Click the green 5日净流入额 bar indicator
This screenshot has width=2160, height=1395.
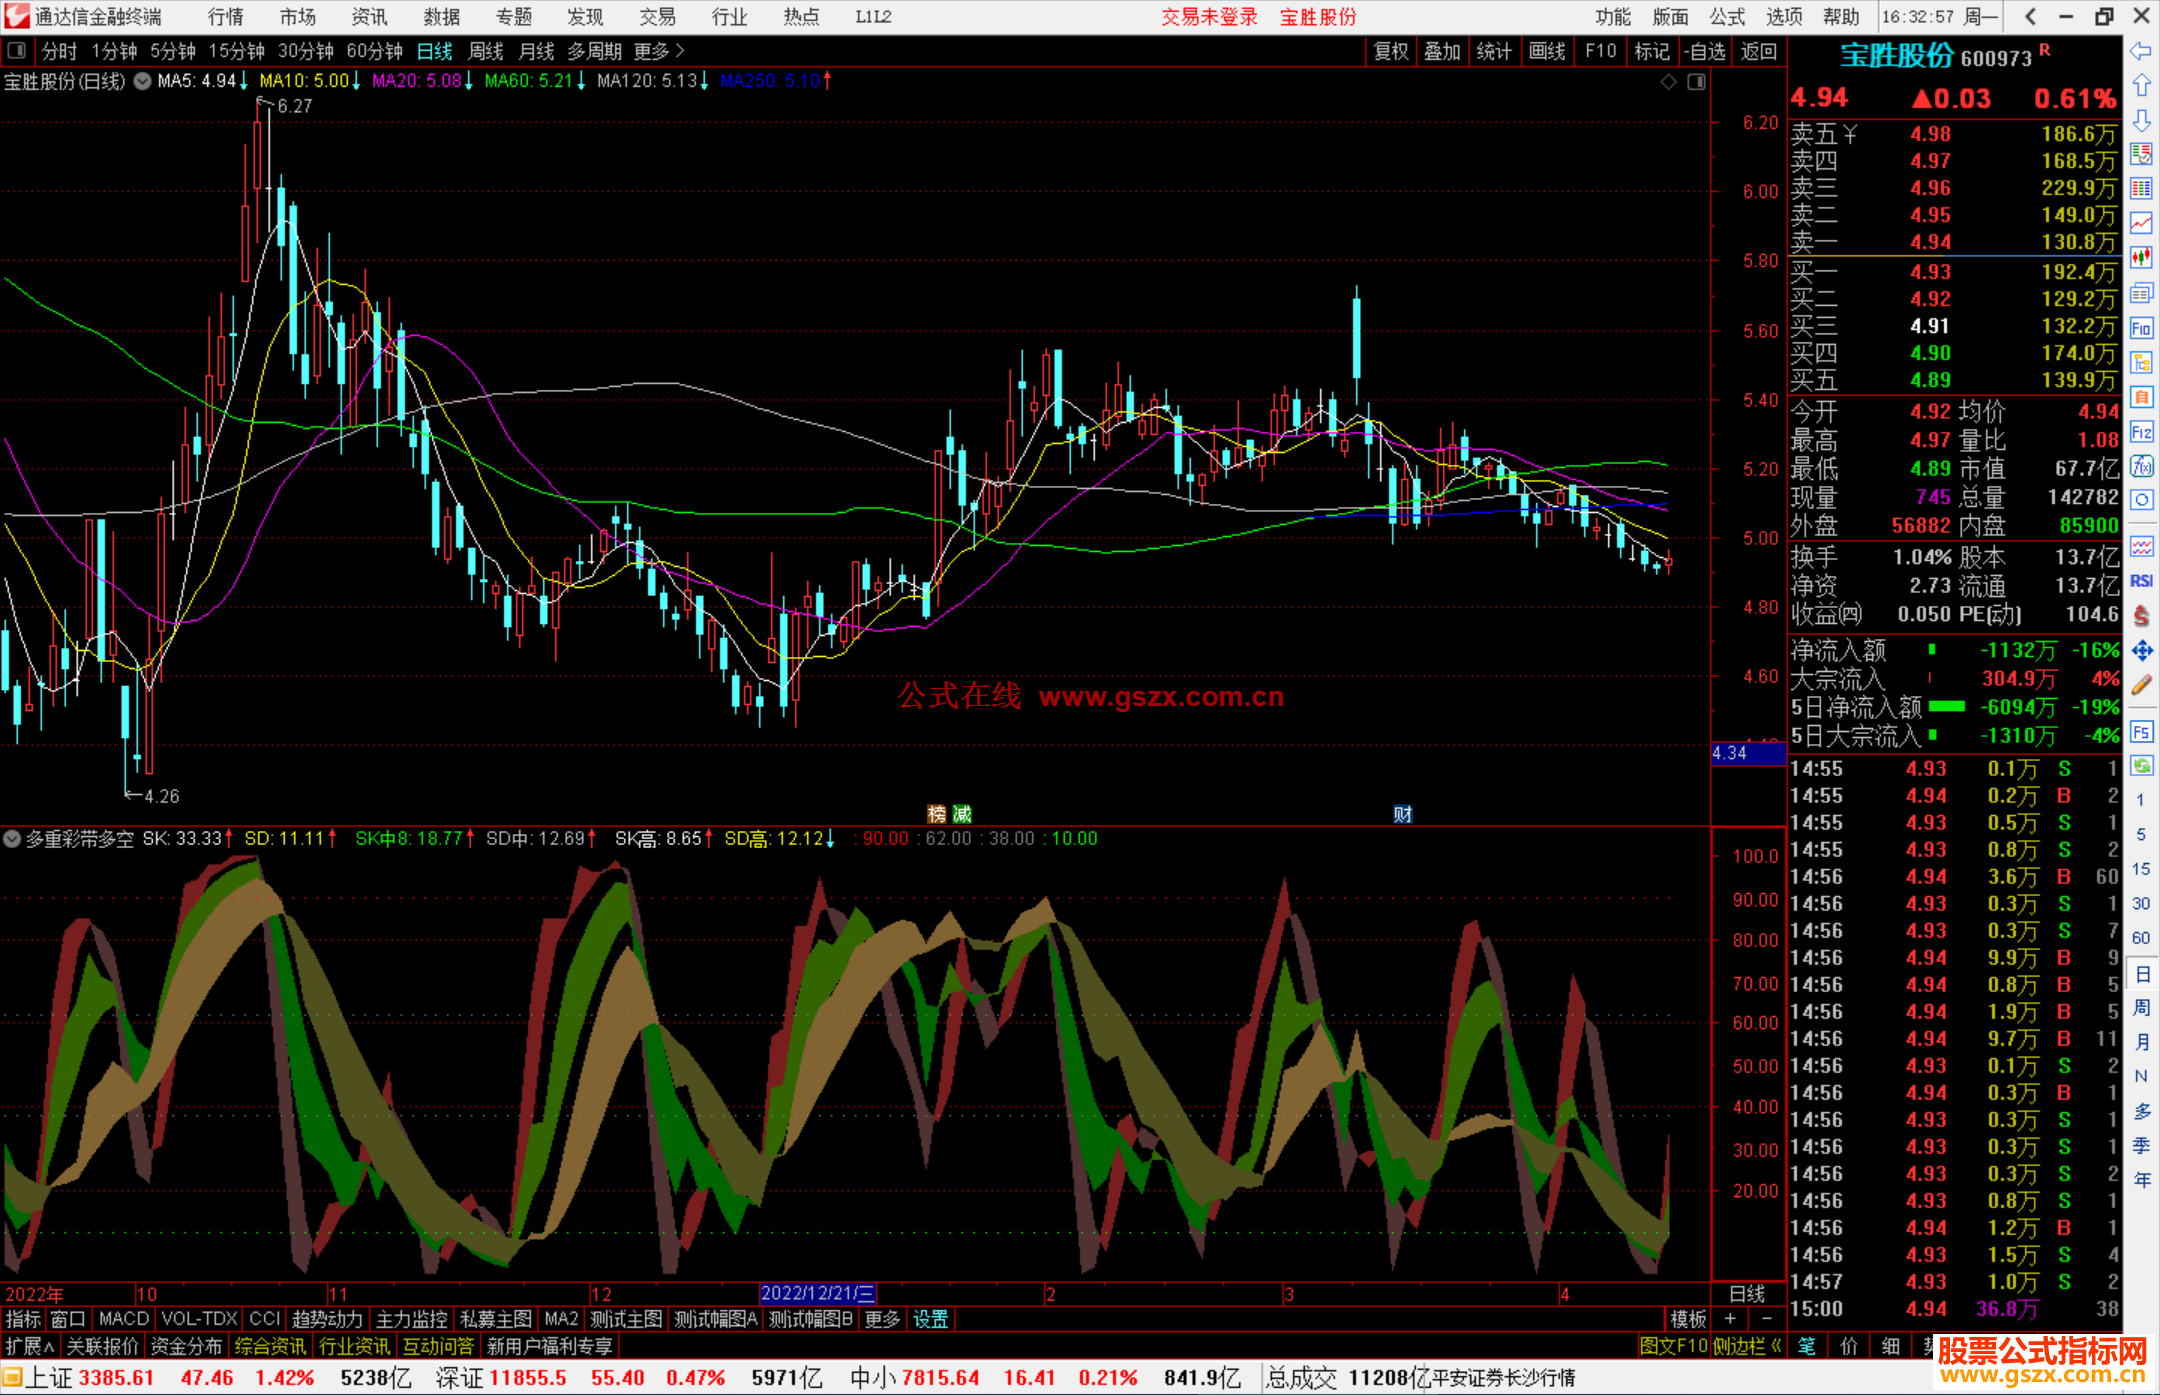[1946, 707]
